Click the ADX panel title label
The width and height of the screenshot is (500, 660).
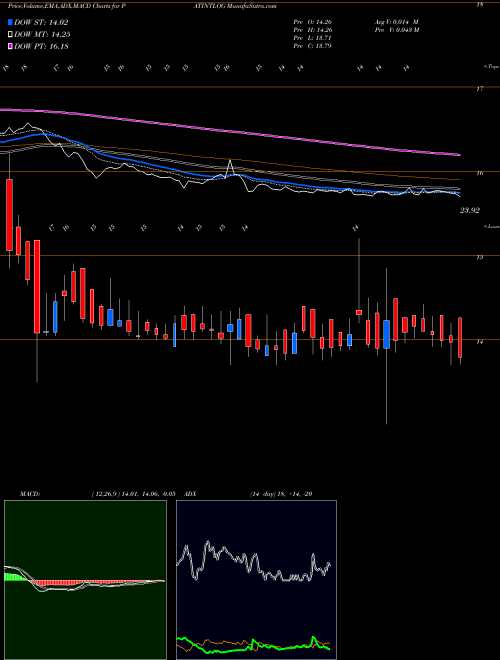(190, 494)
